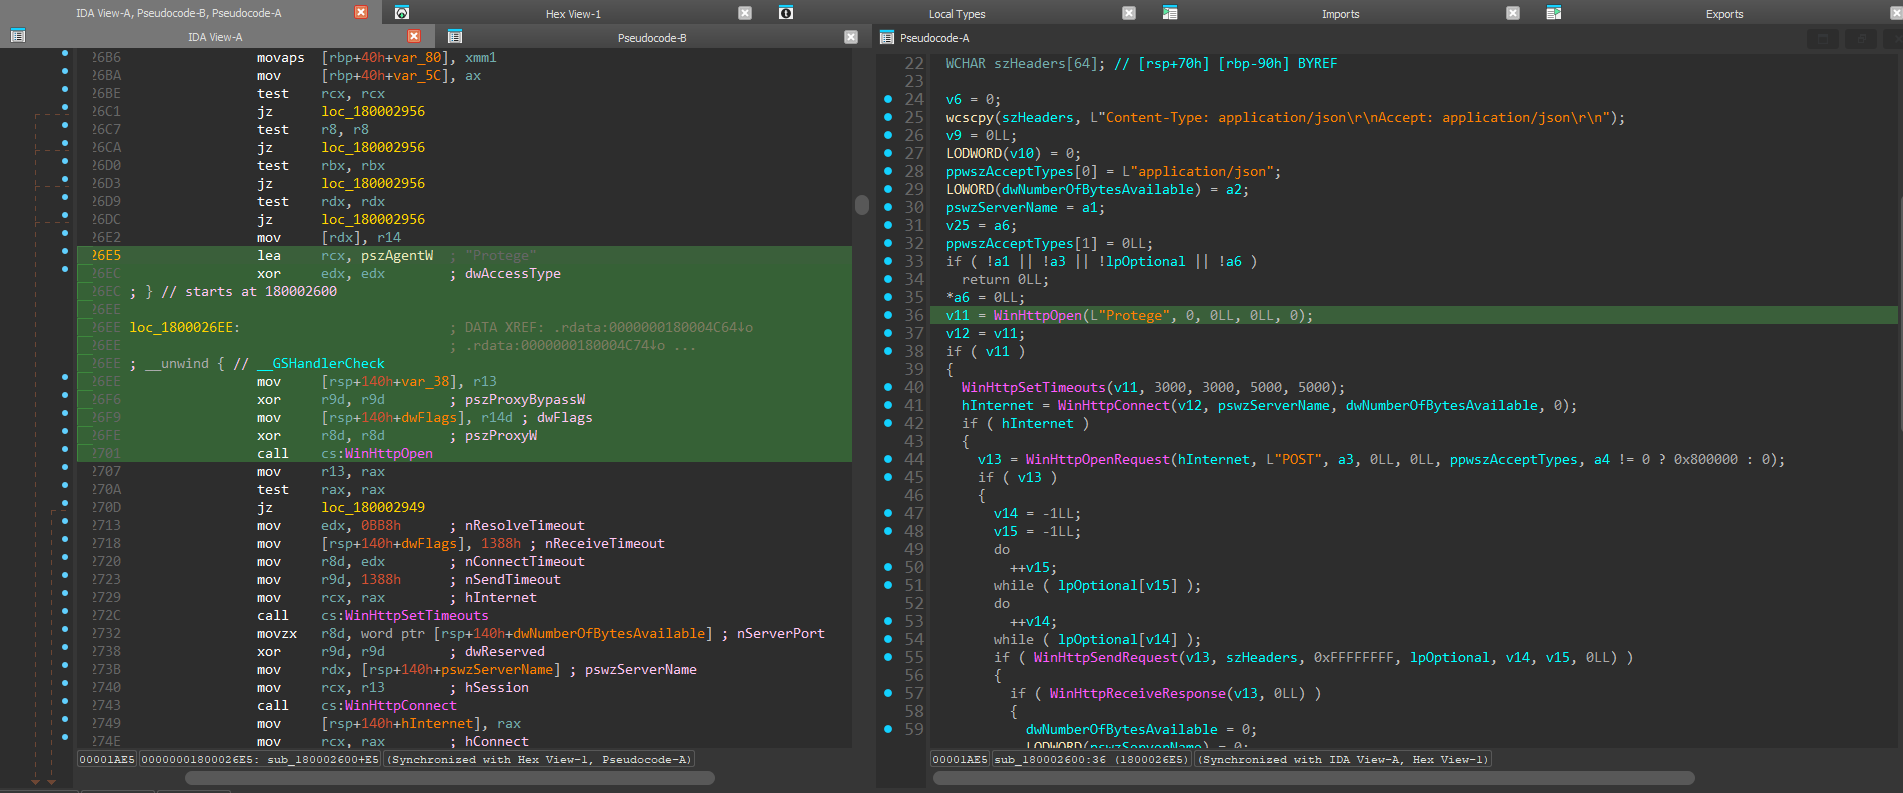The image size is (1903, 793).
Task: Toggle breakpoint dot on pseudocode line 24
Action: pyautogui.click(x=888, y=99)
